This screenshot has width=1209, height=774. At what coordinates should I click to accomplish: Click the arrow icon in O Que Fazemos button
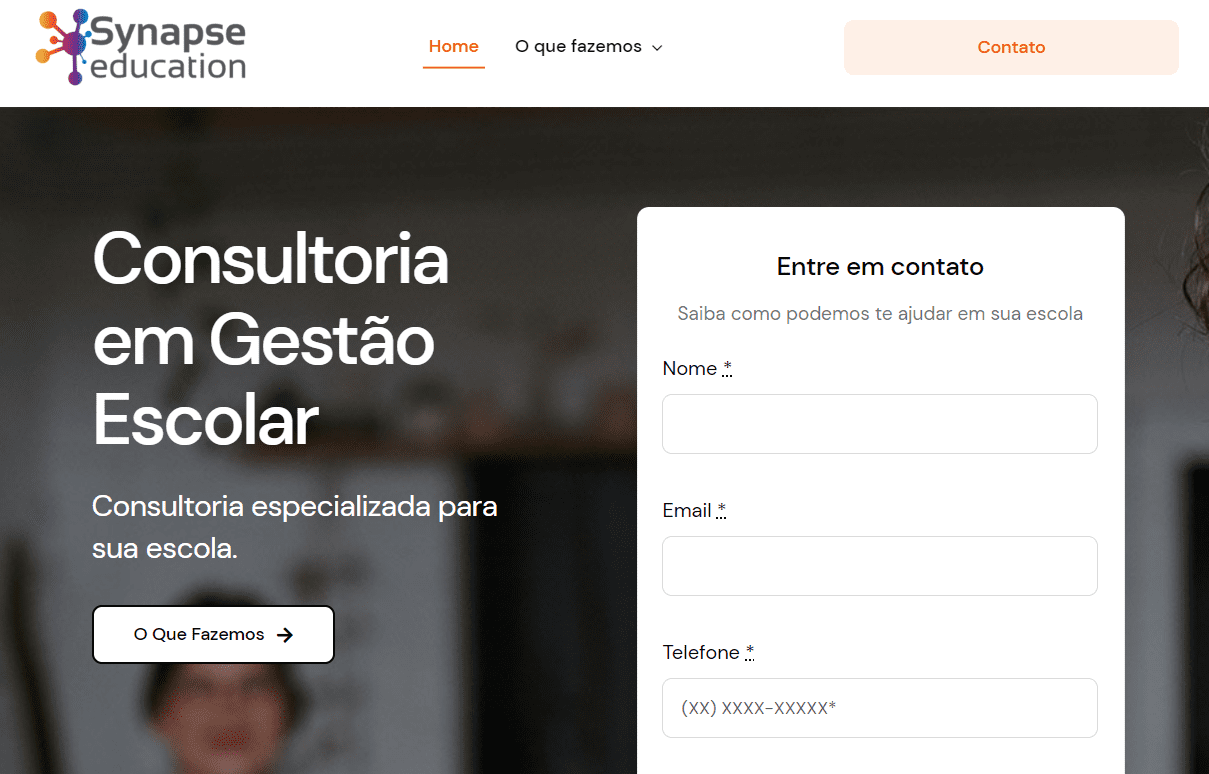285,635
